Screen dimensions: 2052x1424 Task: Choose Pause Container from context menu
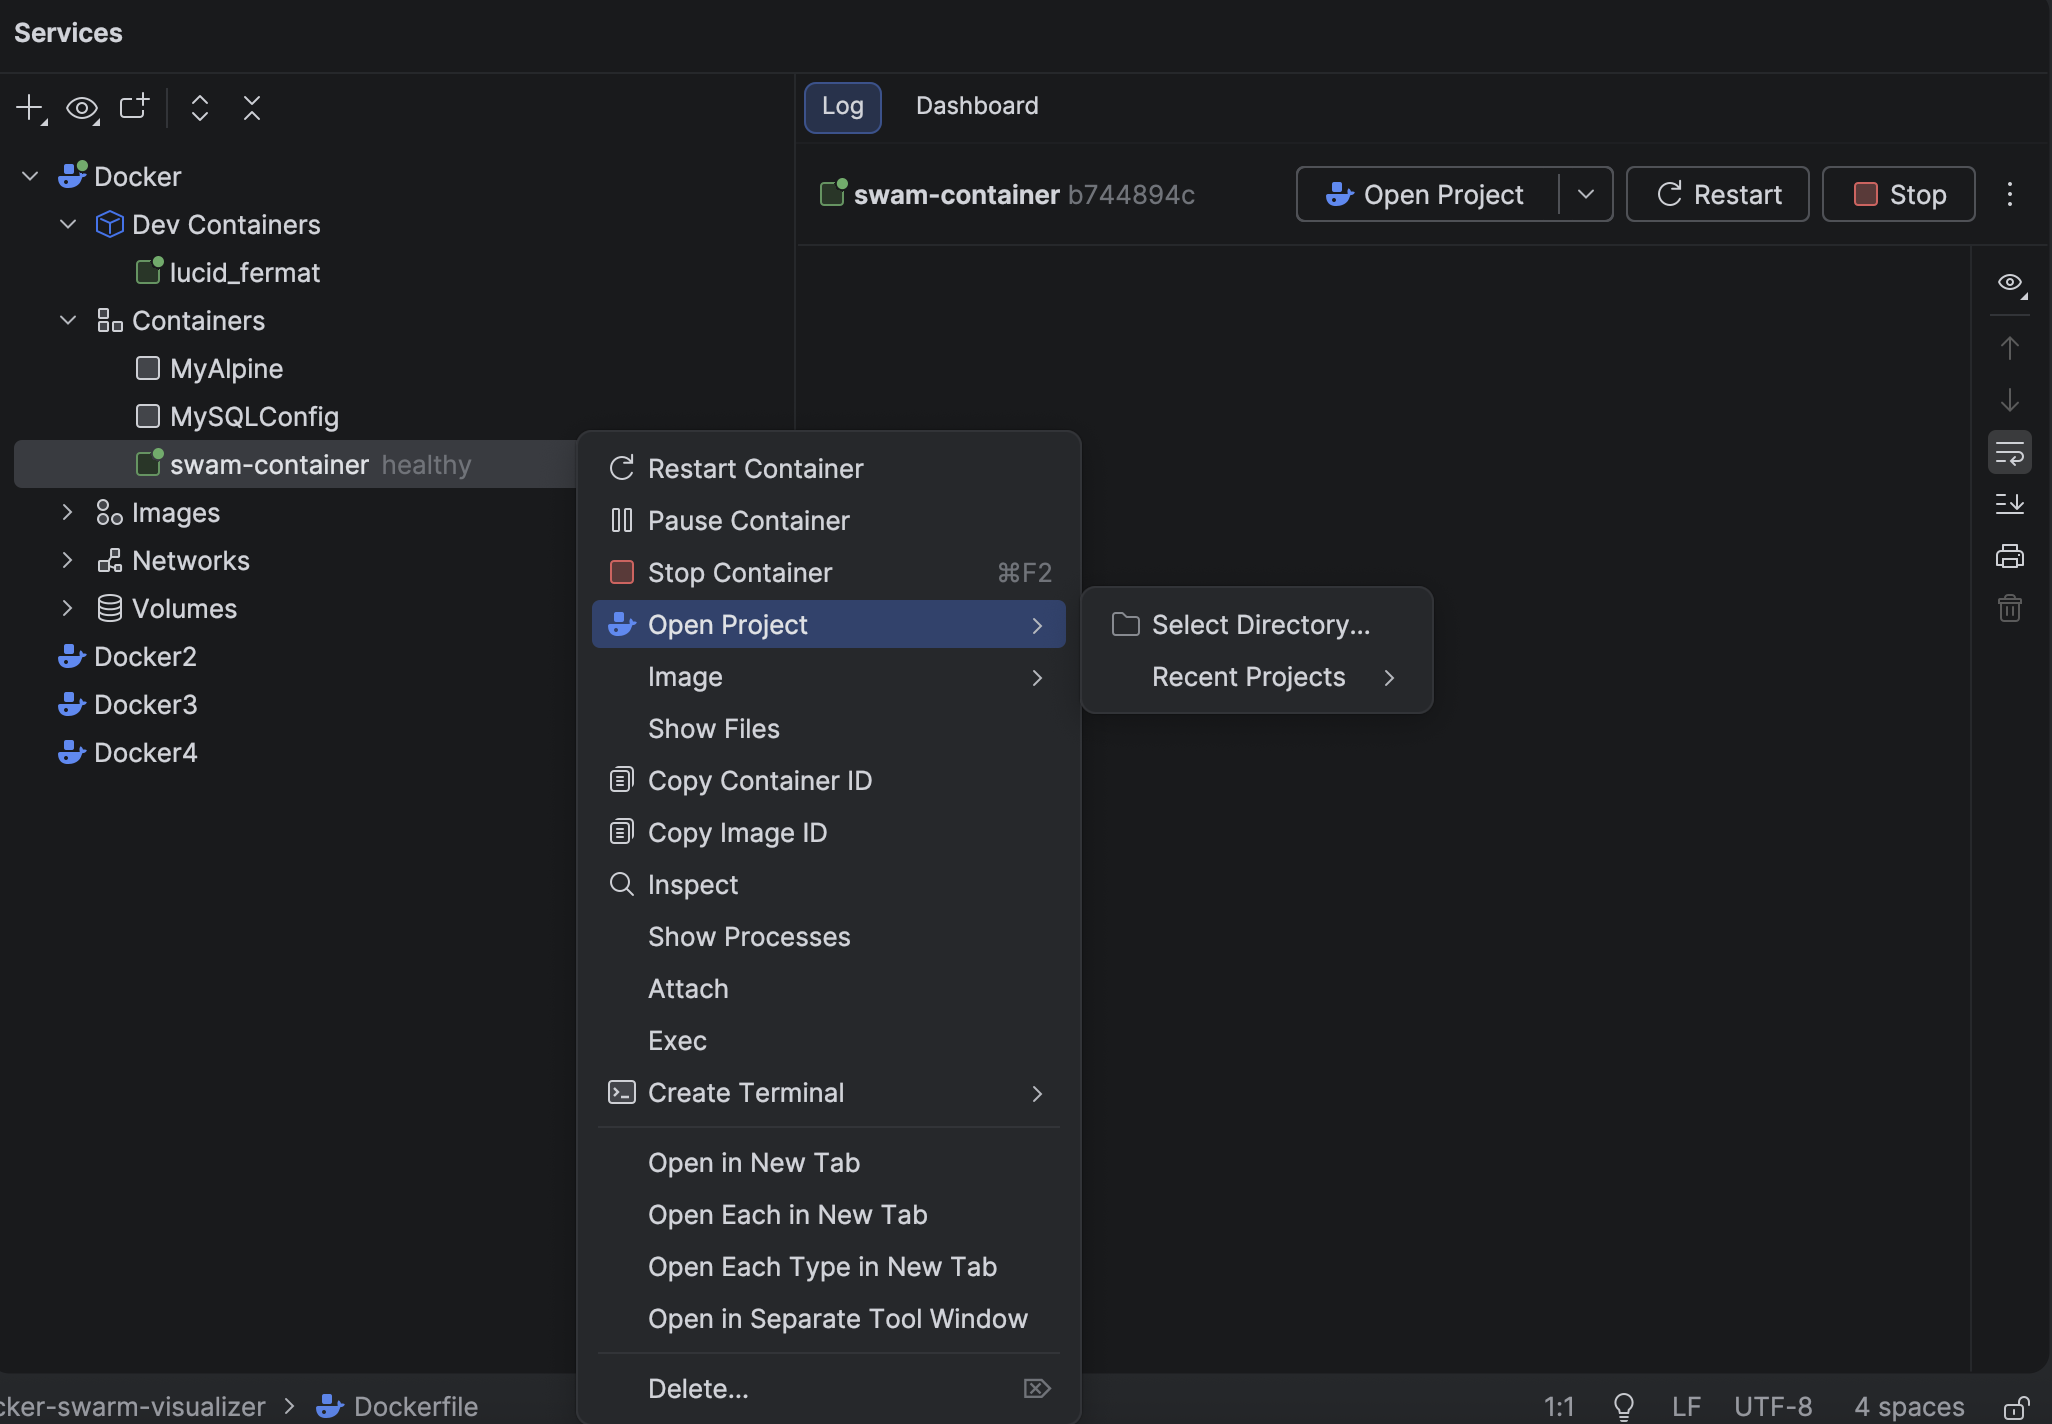click(x=748, y=521)
